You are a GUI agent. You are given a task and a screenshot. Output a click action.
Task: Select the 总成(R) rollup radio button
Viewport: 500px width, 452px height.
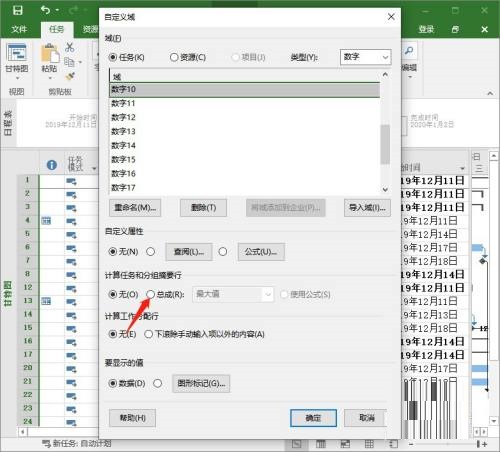click(x=151, y=294)
